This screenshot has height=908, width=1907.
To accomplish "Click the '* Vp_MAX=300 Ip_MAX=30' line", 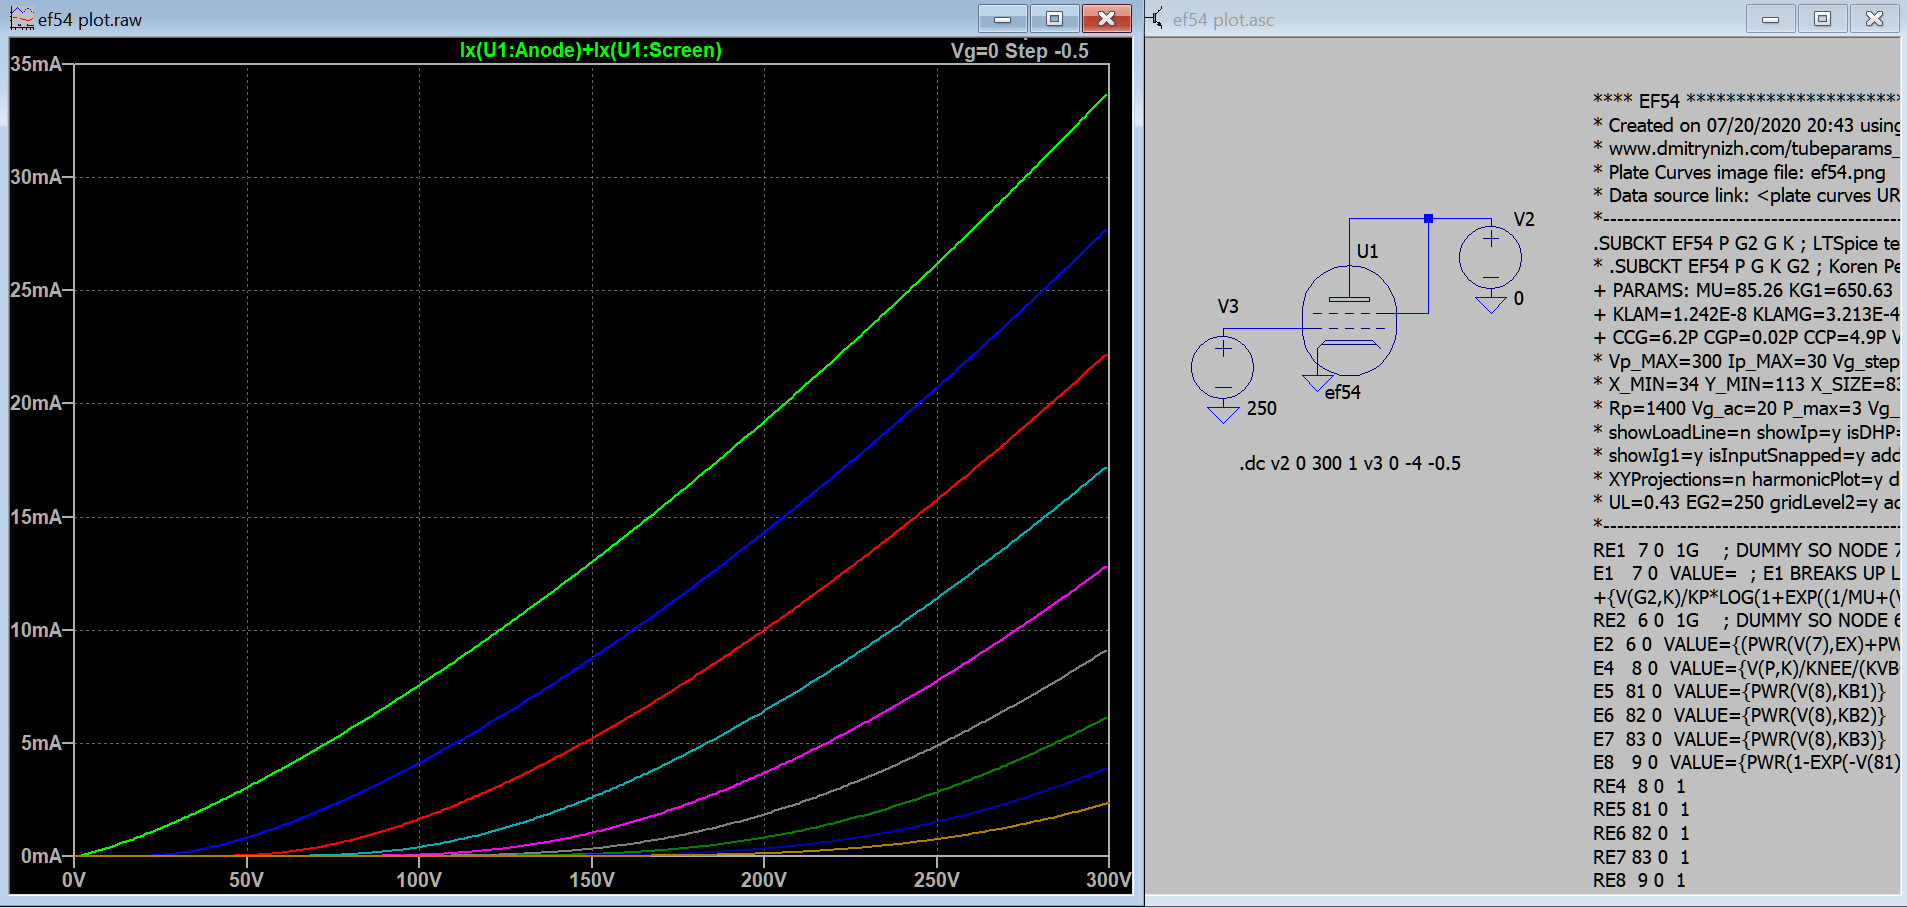I will pyautogui.click(x=1746, y=361).
